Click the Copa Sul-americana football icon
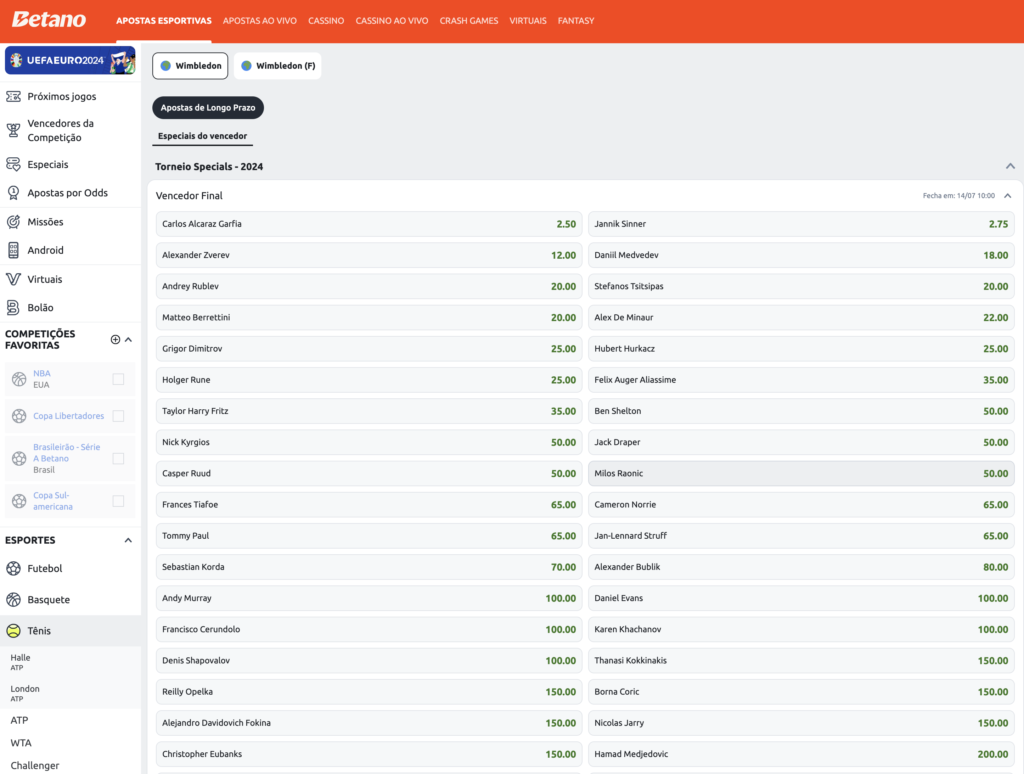Image resolution: width=1024 pixels, height=774 pixels. (19, 501)
